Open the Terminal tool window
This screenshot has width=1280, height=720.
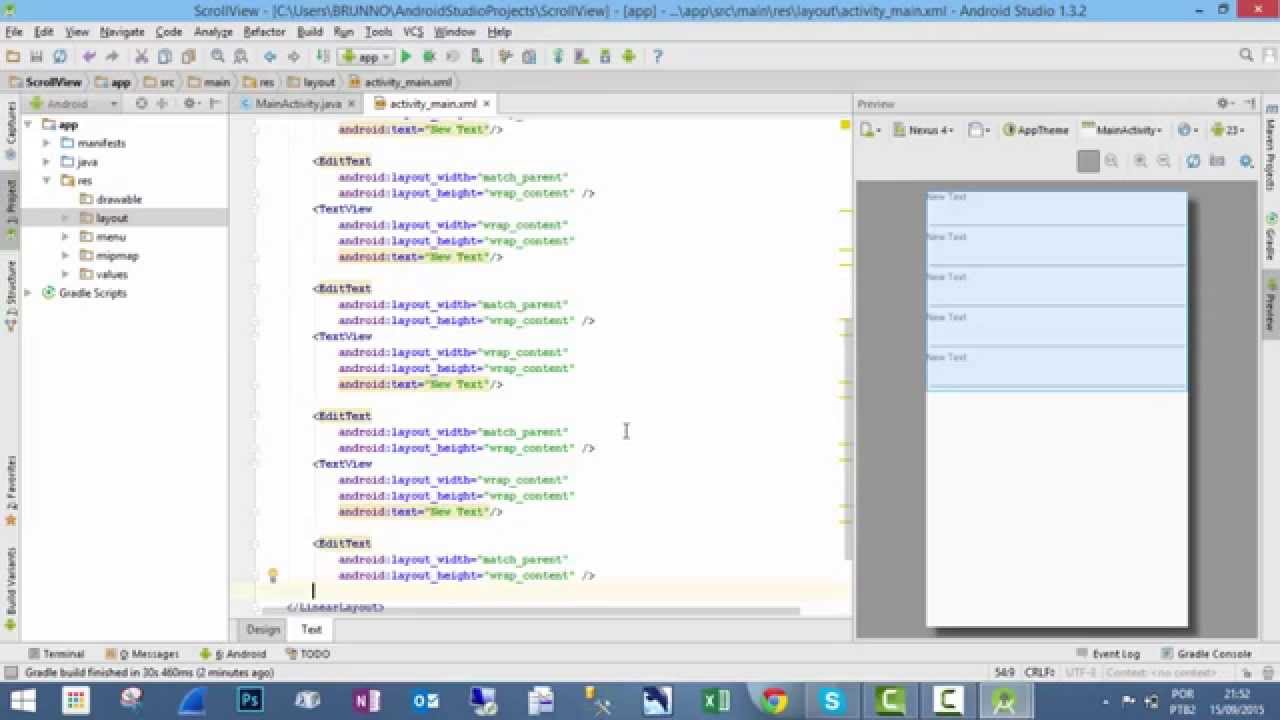point(56,654)
